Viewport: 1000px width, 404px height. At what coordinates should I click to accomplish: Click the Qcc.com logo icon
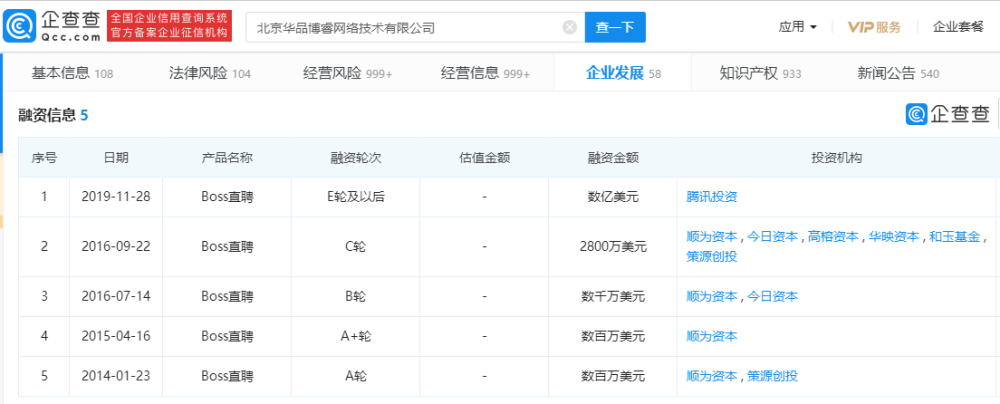[19, 27]
